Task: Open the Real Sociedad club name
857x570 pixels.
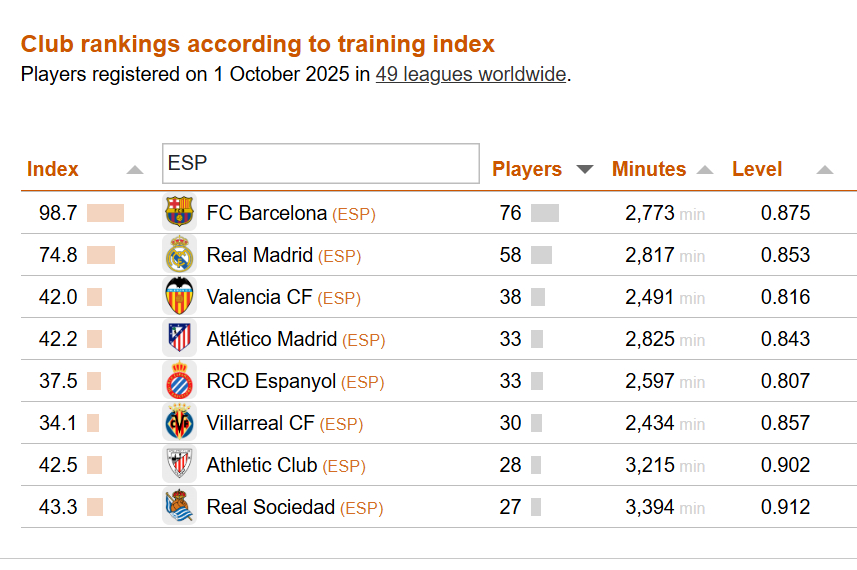Action: tap(270, 507)
